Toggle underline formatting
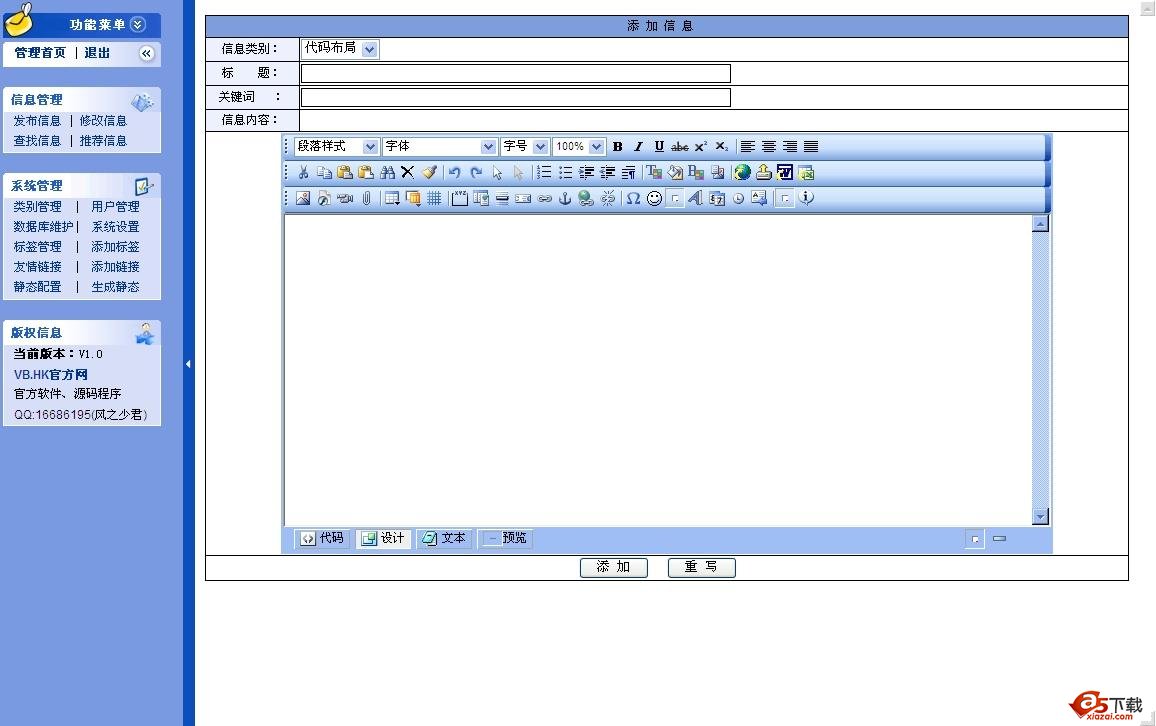1156x726 pixels. click(659, 147)
